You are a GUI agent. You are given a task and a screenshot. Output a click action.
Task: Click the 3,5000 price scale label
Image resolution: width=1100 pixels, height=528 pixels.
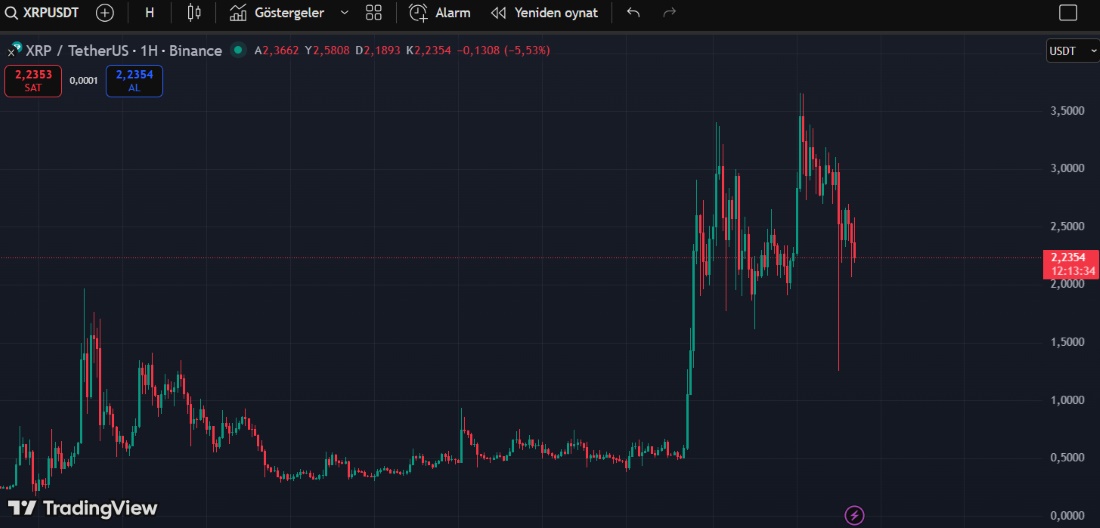(1067, 111)
